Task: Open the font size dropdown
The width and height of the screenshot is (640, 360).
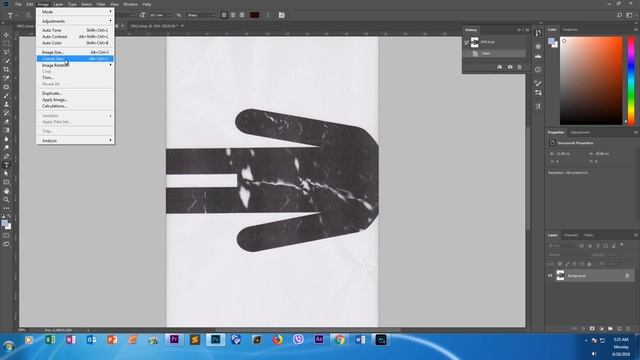Action: [170, 15]
